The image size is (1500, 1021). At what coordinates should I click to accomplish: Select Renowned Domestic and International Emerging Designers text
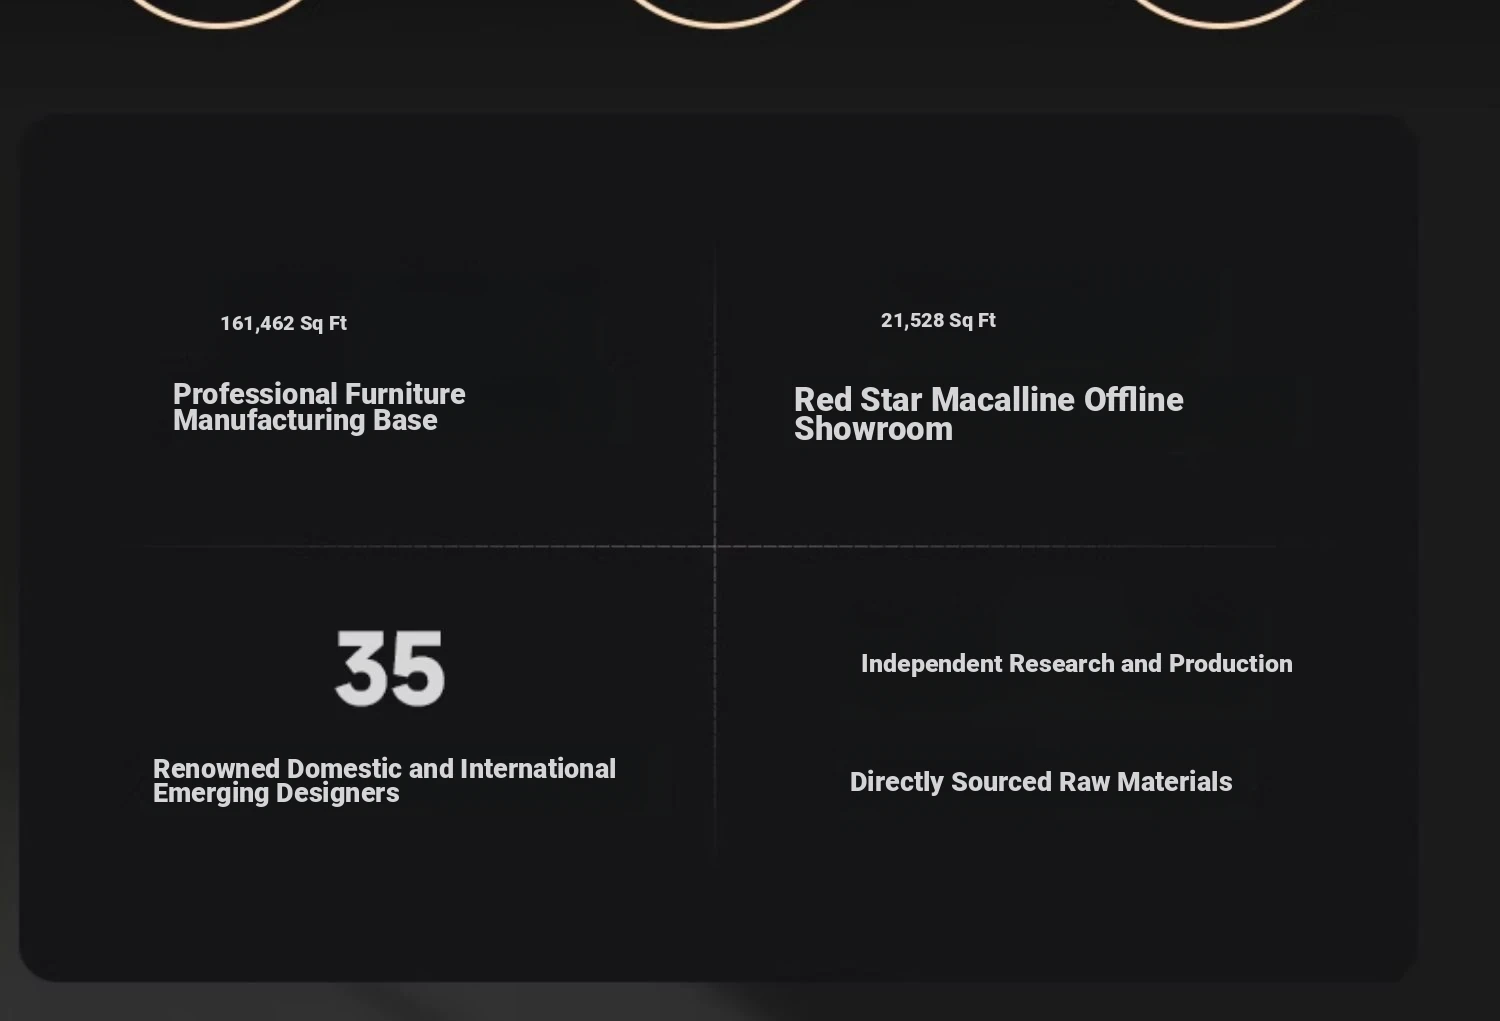pyautogui.click(x=384, y=781)
